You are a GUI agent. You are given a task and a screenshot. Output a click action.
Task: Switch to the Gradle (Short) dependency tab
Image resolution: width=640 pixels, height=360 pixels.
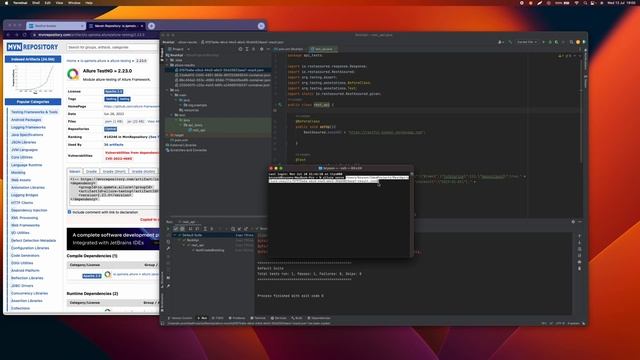pyautogui.click(x=114, y=171)
